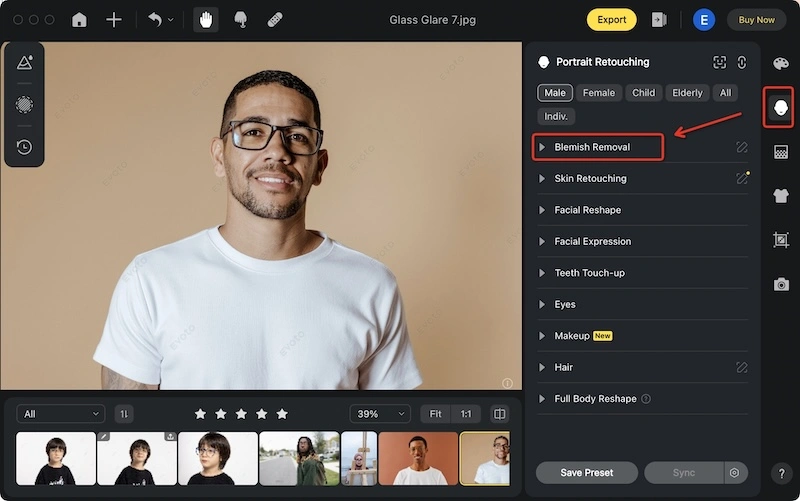
Task: Open the Color Adjustment palette icon
Action: tap(781, 64)
